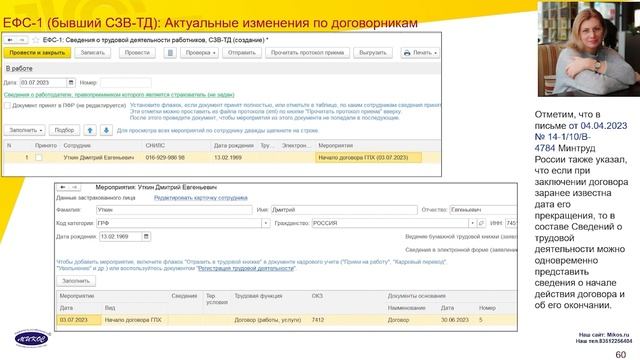The image size is (640, 360).
Task: Select date of birth cell 13.02.1969 in table
Action: 228,157
